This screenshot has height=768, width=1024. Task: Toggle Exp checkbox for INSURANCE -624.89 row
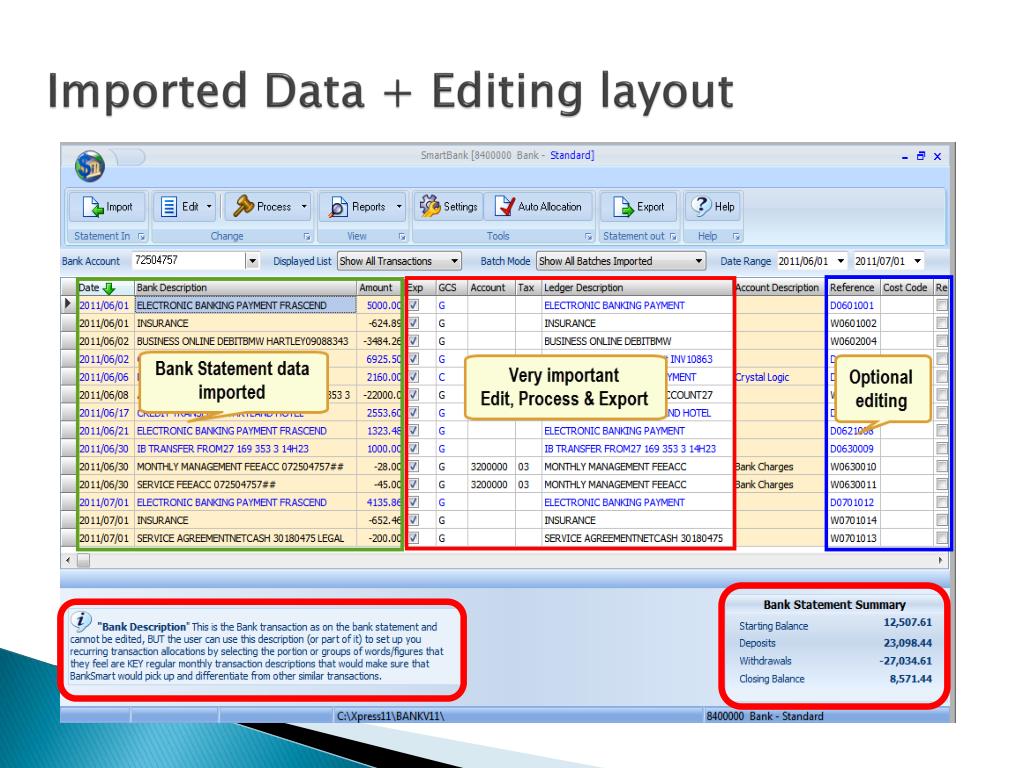point(413,323)
